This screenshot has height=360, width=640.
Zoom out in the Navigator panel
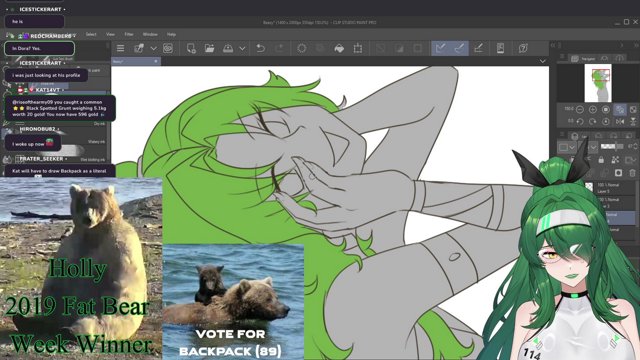[580, 109]
